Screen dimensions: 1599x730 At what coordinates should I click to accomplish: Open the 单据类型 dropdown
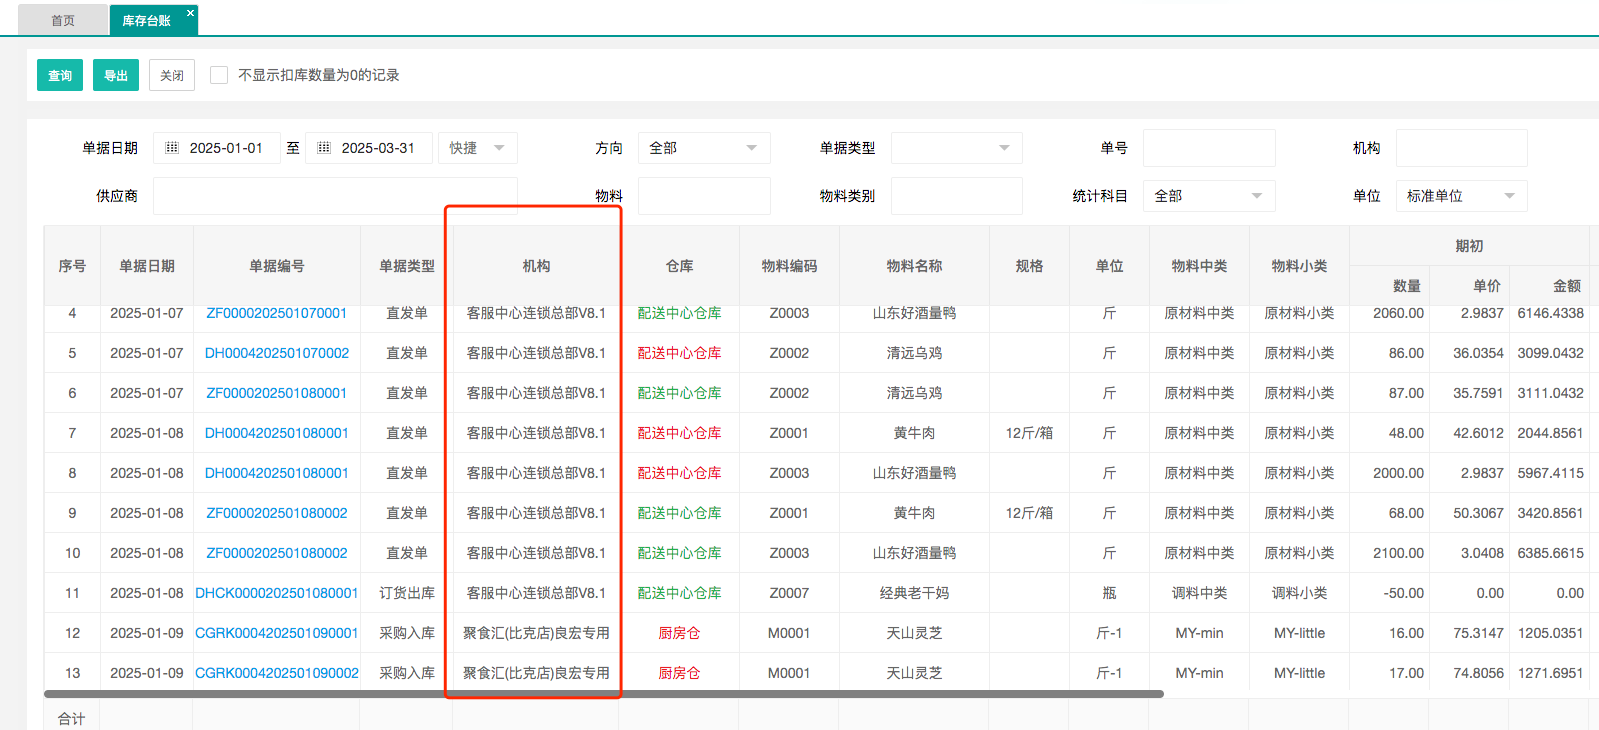click(956, 148)
